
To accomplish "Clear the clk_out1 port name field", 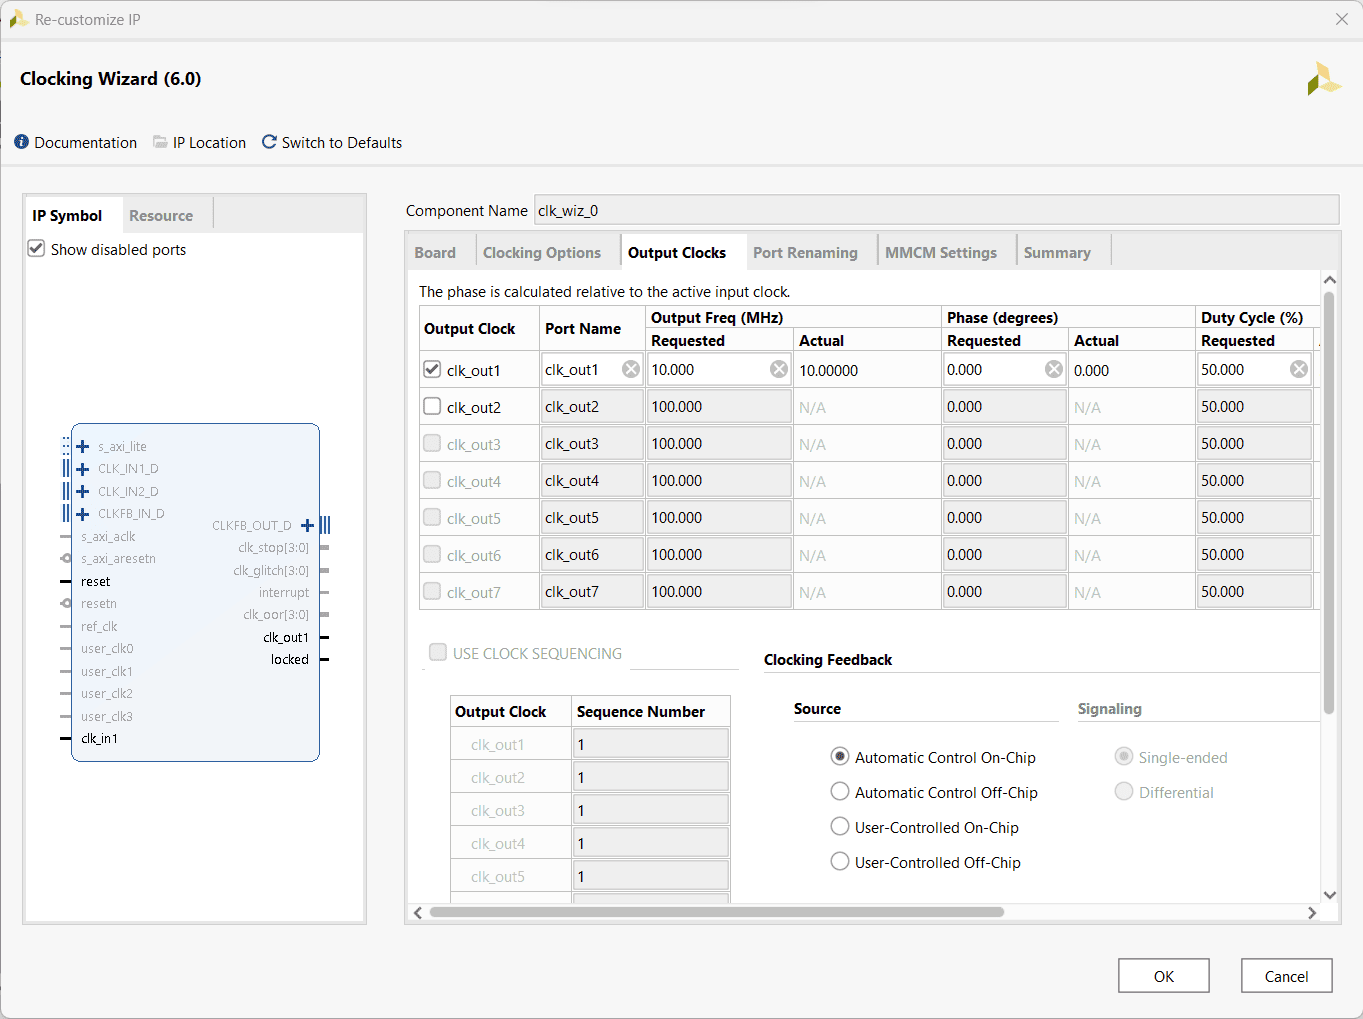I will [631, 369].
